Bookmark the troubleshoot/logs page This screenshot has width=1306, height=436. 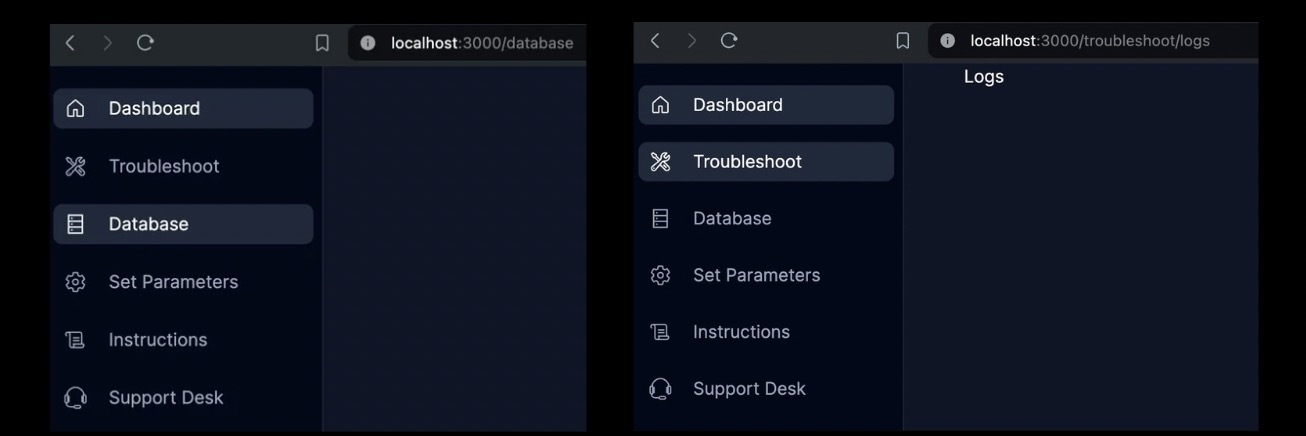(903, 41)
